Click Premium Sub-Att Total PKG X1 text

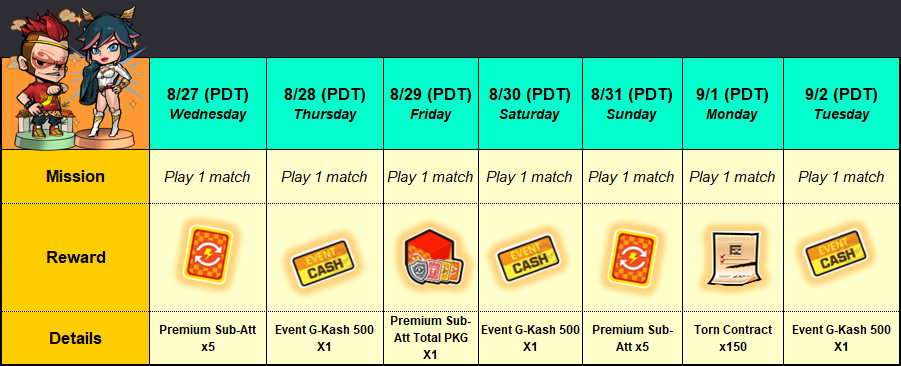430,338
